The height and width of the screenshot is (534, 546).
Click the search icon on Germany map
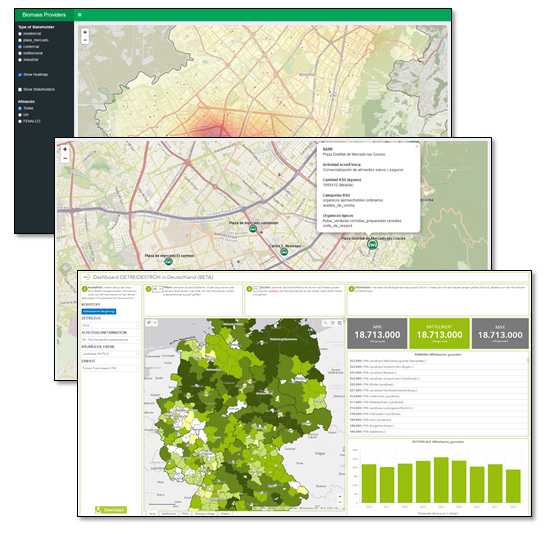tap(326, 323)
